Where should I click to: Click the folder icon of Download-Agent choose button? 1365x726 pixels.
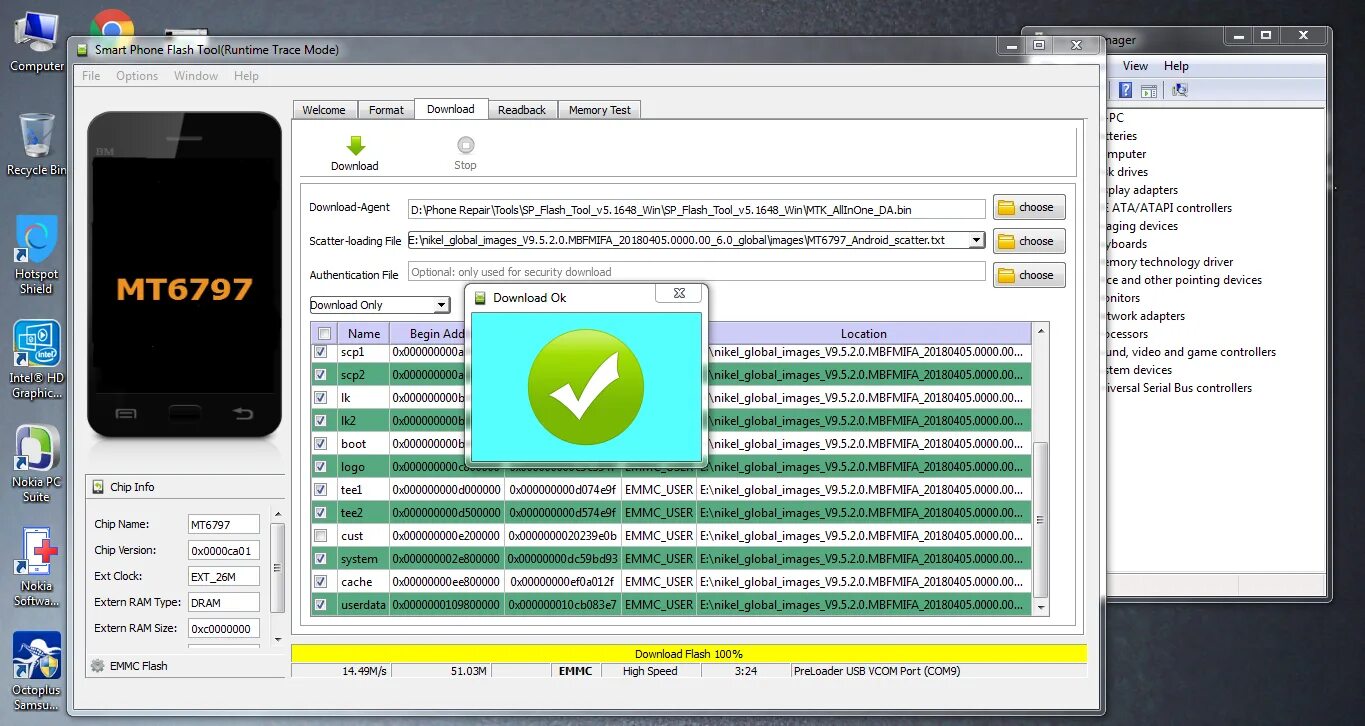[1006, 208]
